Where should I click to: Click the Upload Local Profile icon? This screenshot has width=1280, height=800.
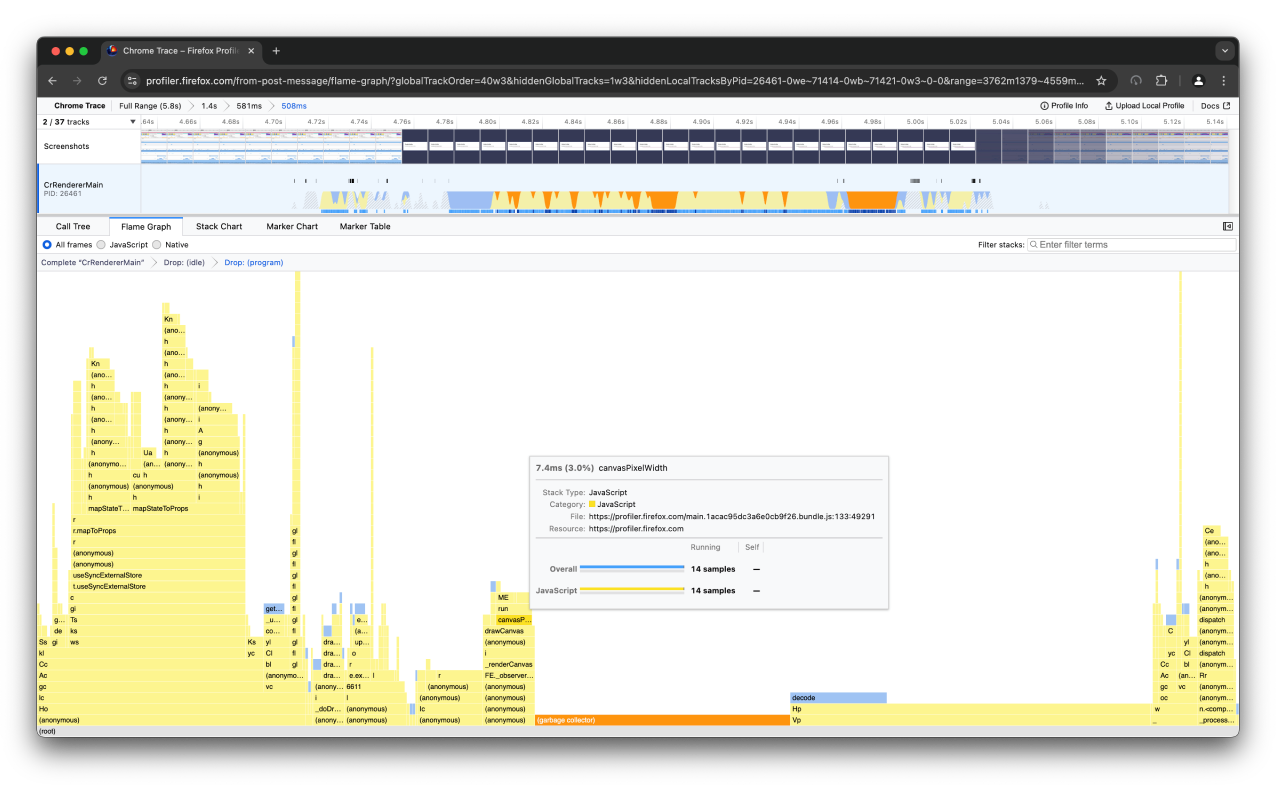[x=1108, y=105]
